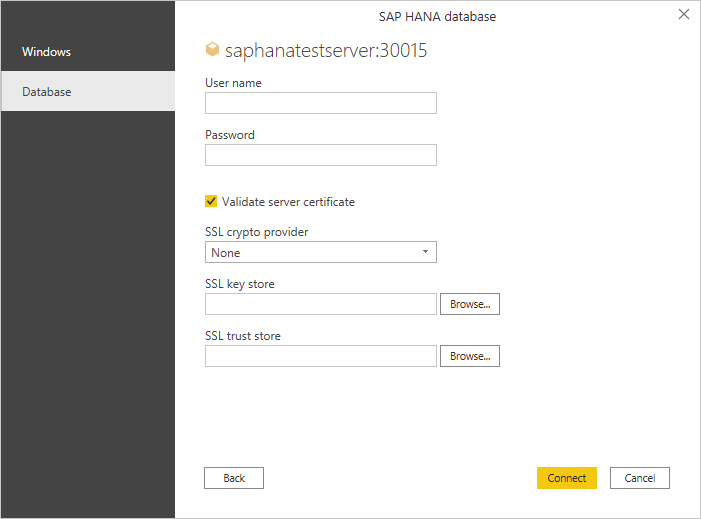Click the SSL trust store path field
701x519 pixels.
pyautogui.click(x=321, y=356)
